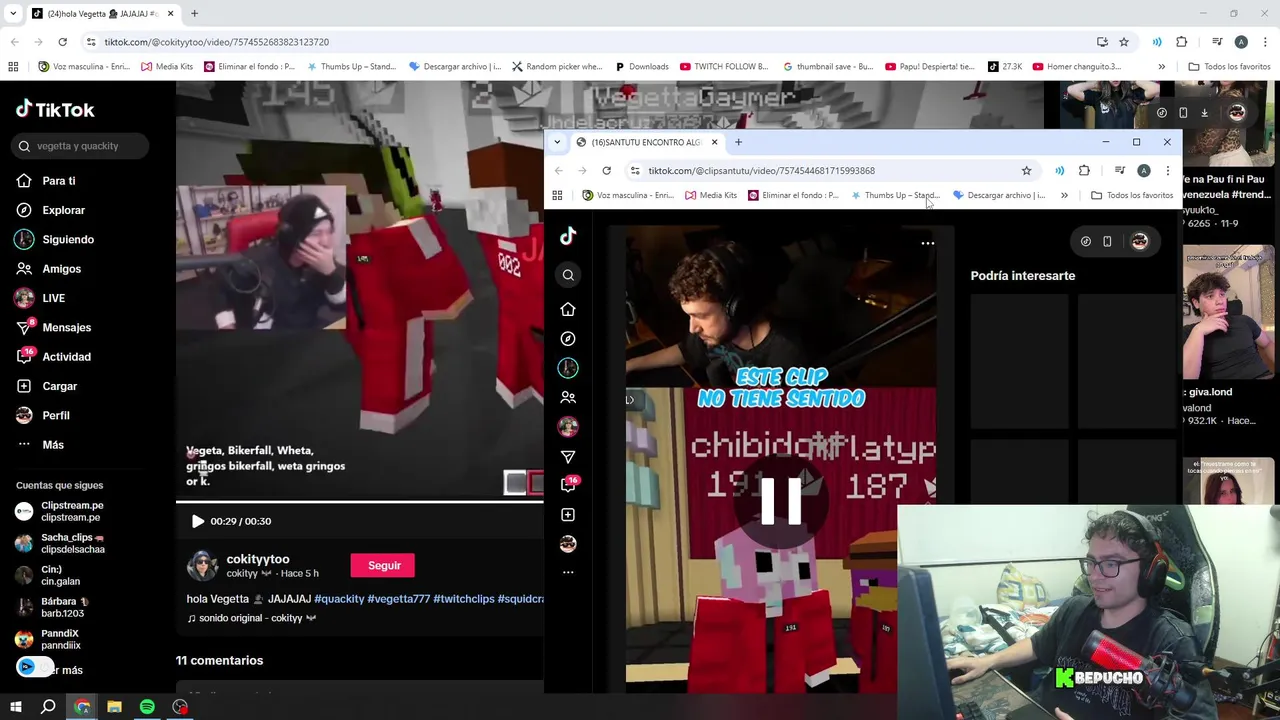Reload the page in back Chrome window
Image resolution: width=1280 pixels, height=720 pixels.
tap(62, 42)
